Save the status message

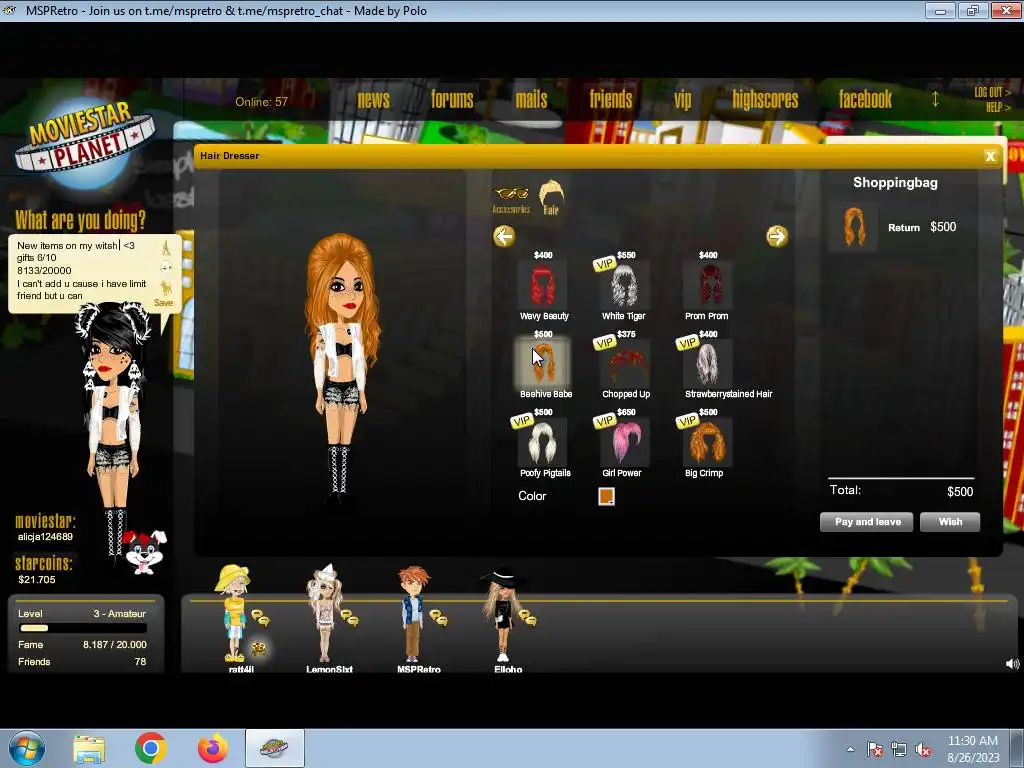163,303
